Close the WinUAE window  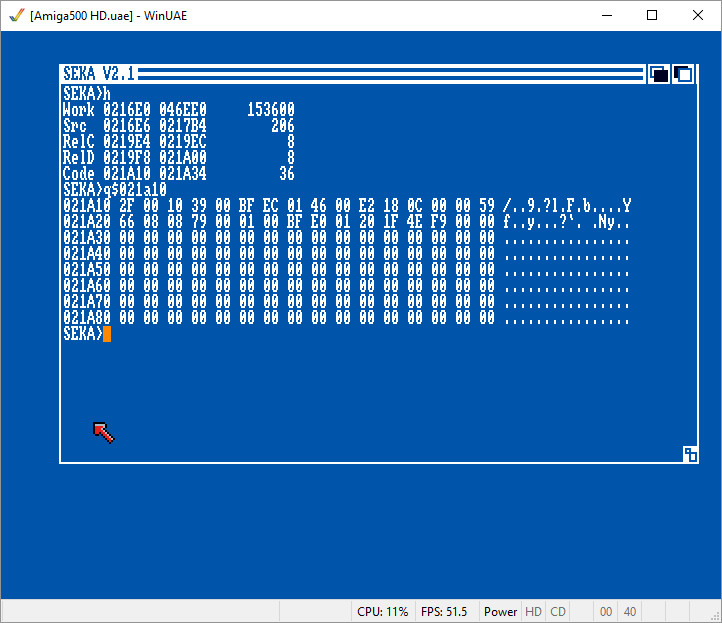[x=698, y=15]
